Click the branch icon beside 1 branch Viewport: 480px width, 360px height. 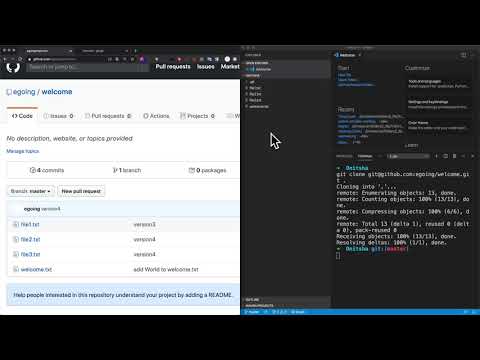tap(115, 170)
